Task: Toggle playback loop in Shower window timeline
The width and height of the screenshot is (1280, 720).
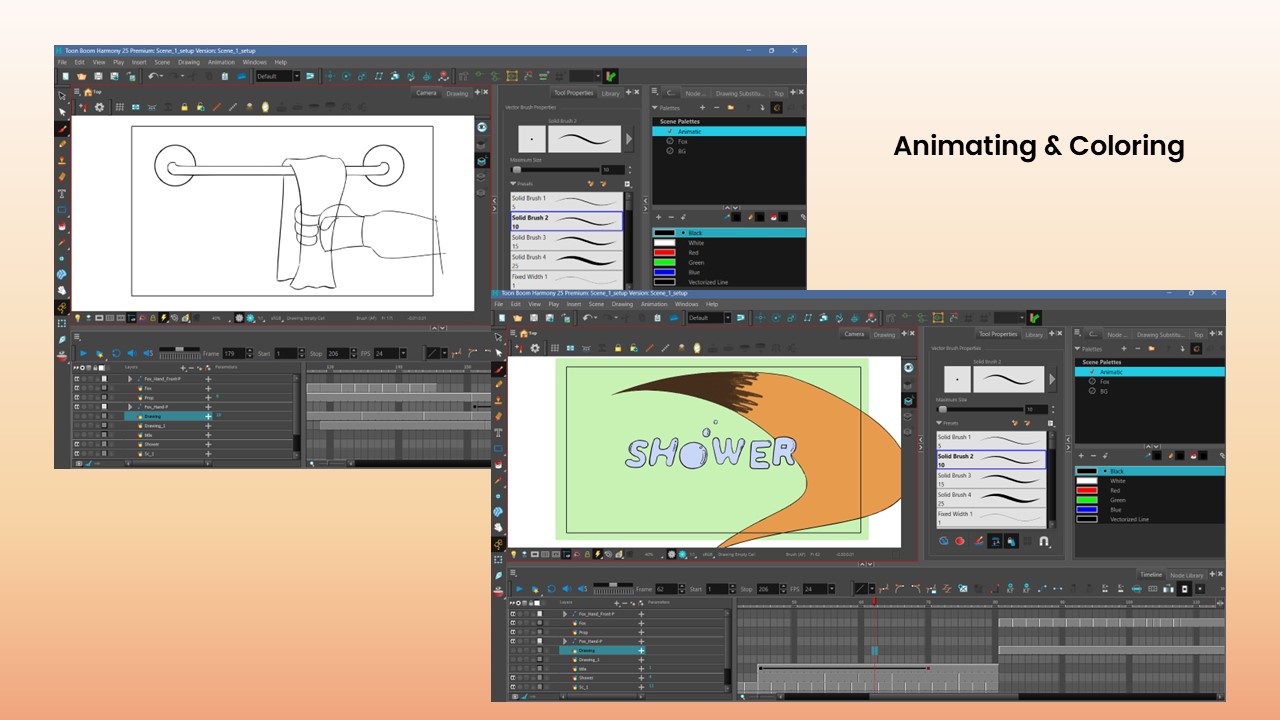Action: (x=549, y=589)
